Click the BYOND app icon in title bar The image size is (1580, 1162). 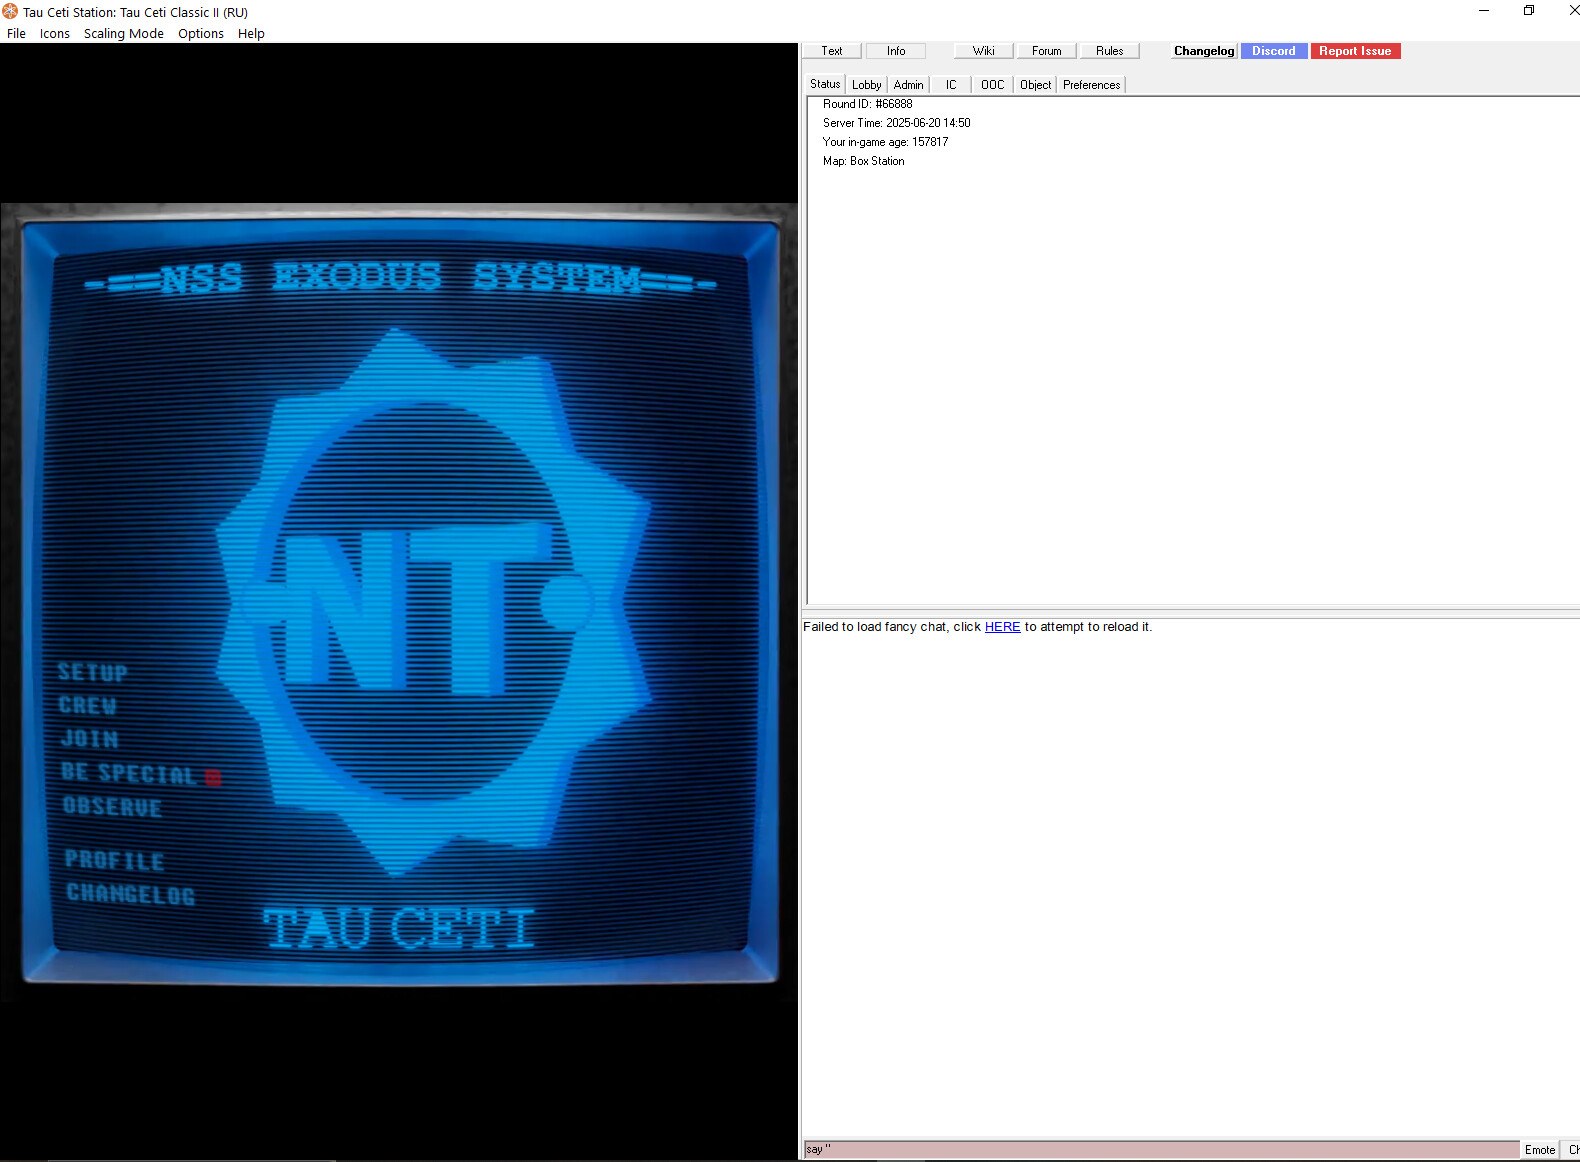pyautogui.click(x=10, y=12)
